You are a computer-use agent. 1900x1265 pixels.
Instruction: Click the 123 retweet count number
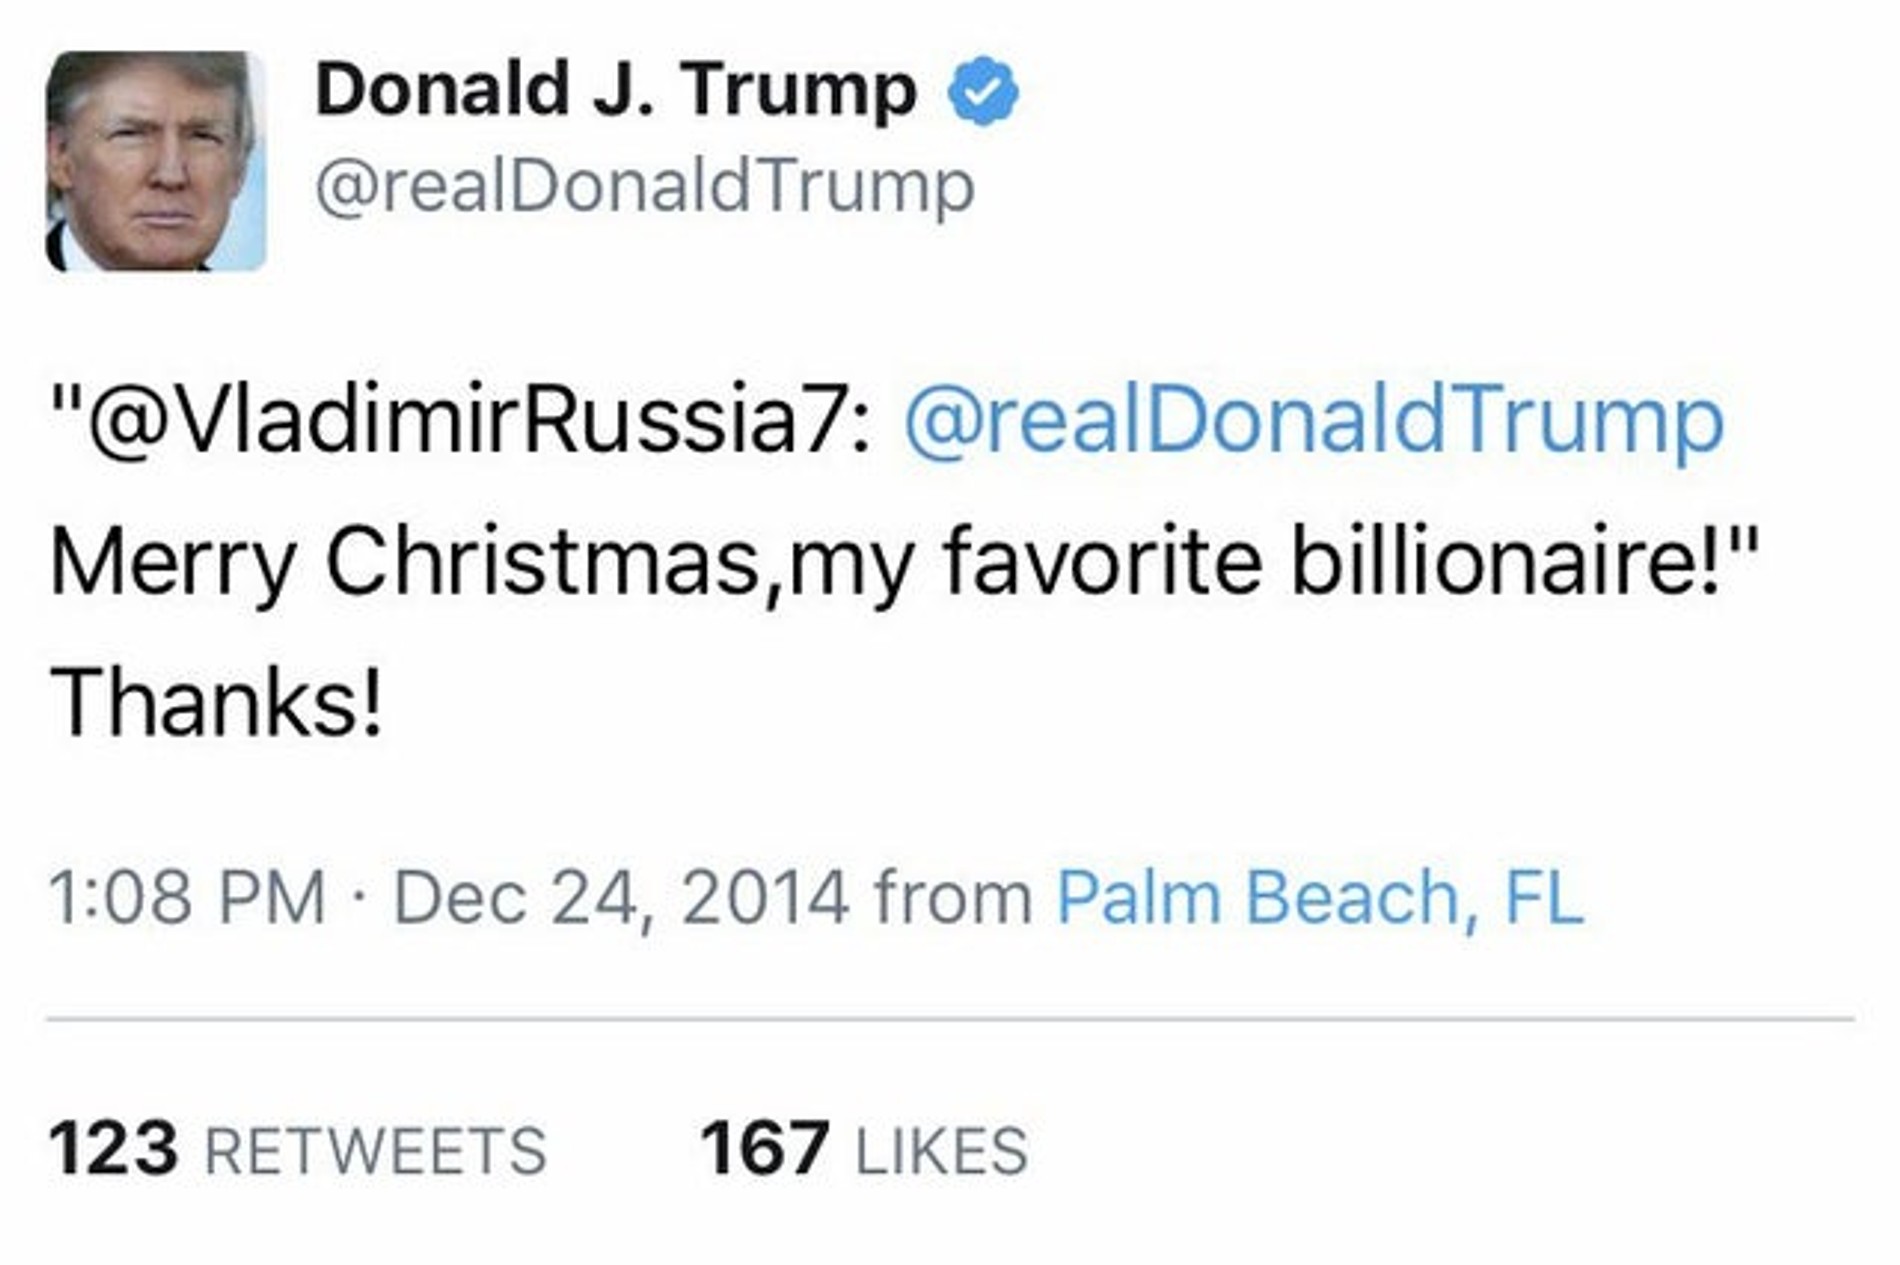114,1148
